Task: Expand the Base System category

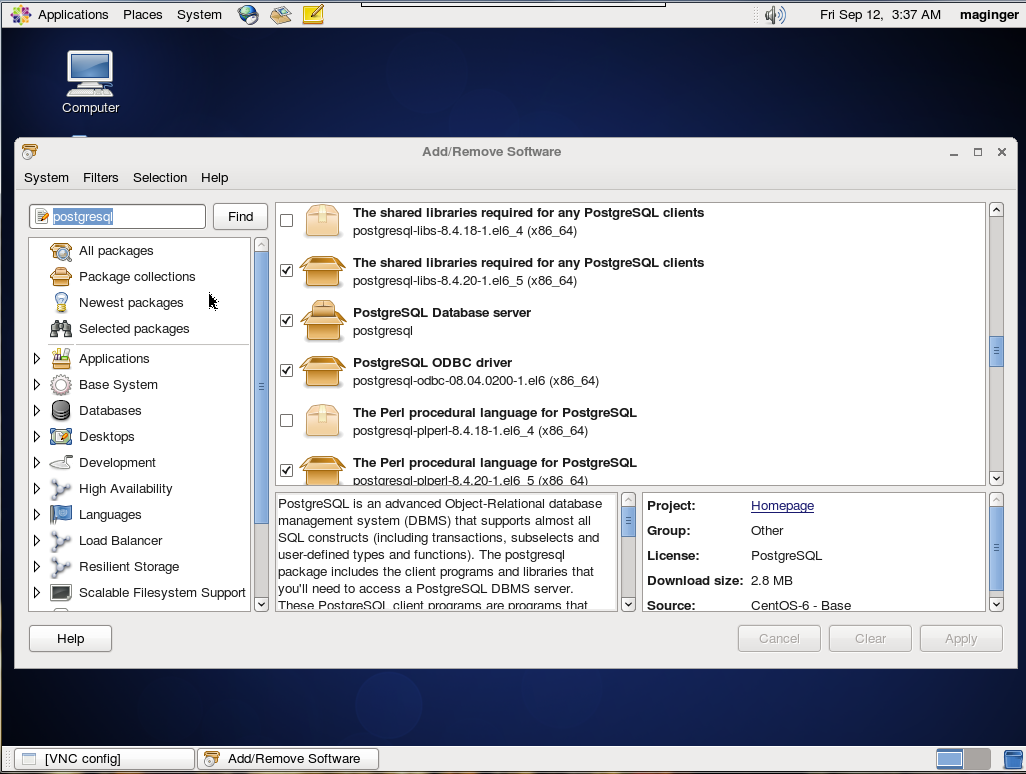Action: [x=37, y=385]
